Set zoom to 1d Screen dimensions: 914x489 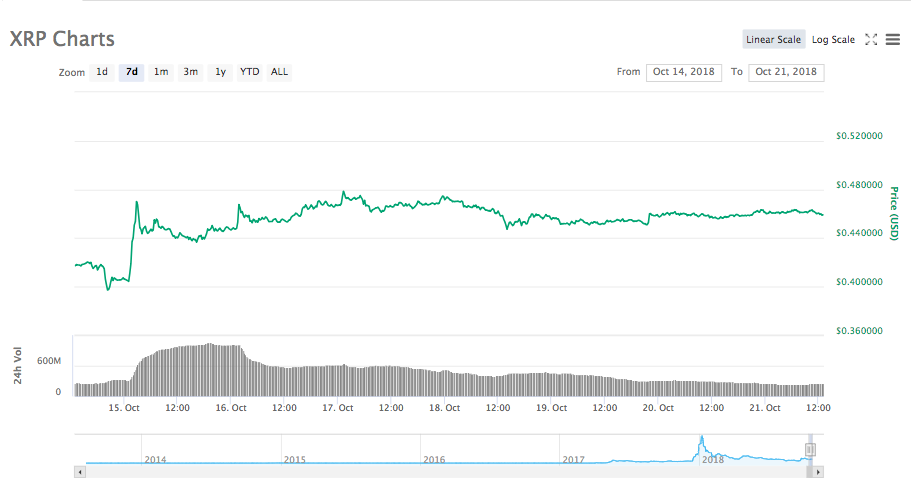pyautogui.click(x=102, y=72)
